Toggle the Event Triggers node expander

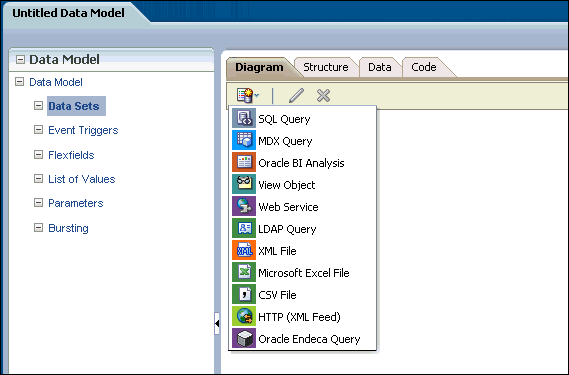coord(38,130)
